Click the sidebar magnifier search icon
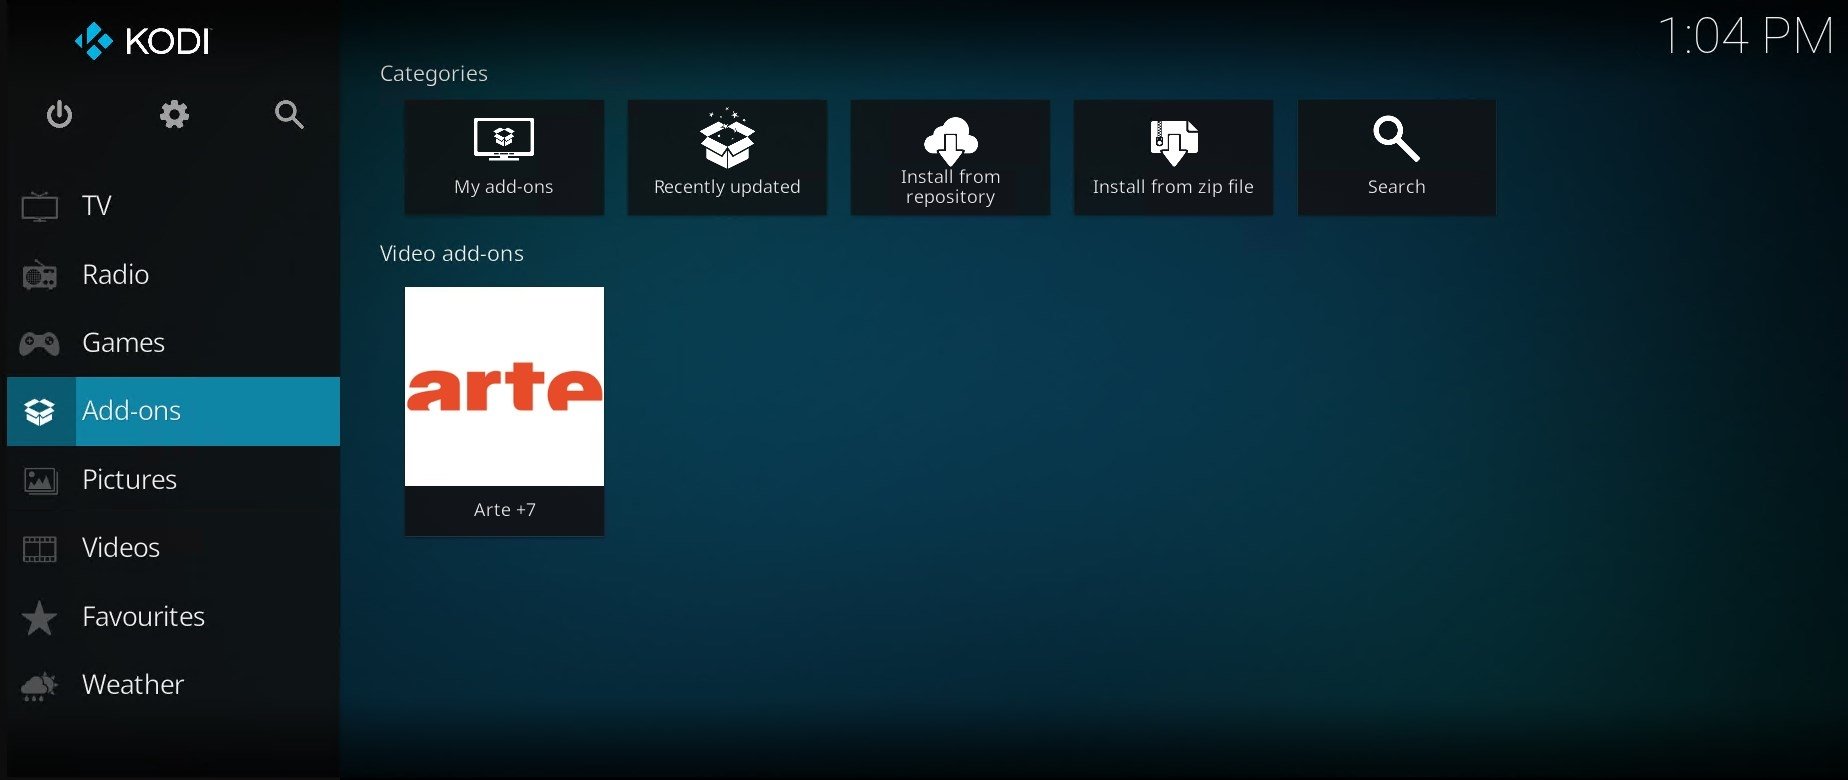 click(289, 114)
